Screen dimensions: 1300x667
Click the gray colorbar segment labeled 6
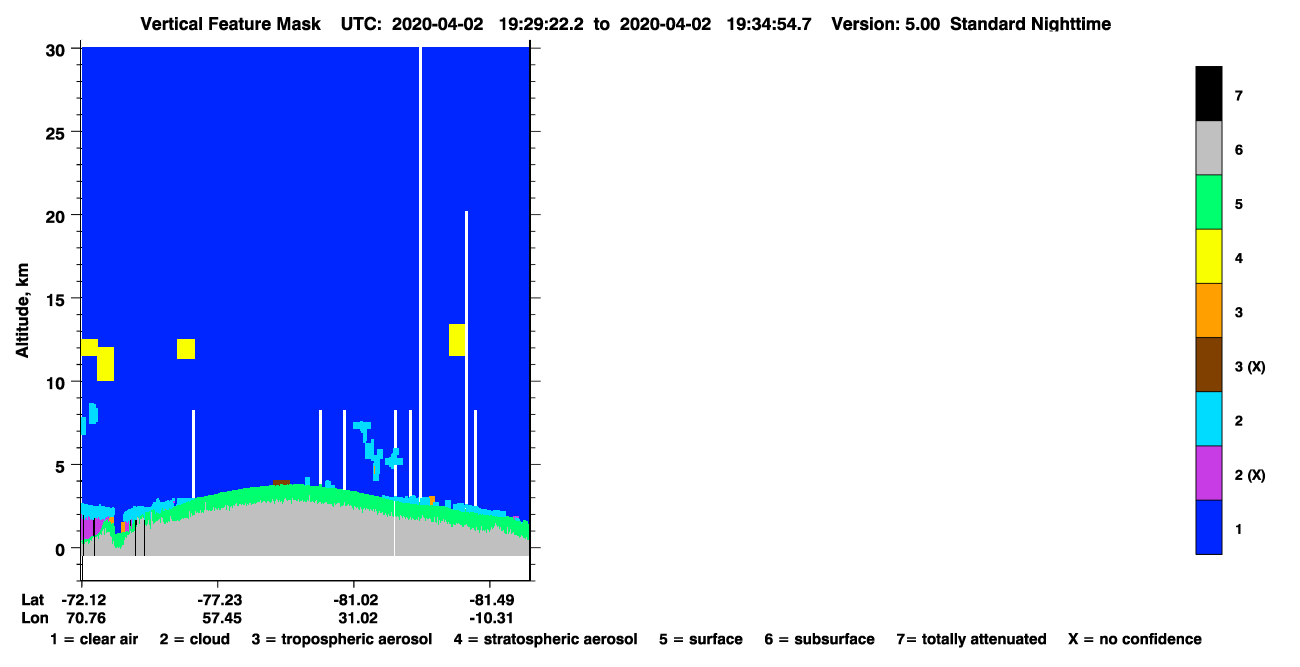pos(1208,148)
